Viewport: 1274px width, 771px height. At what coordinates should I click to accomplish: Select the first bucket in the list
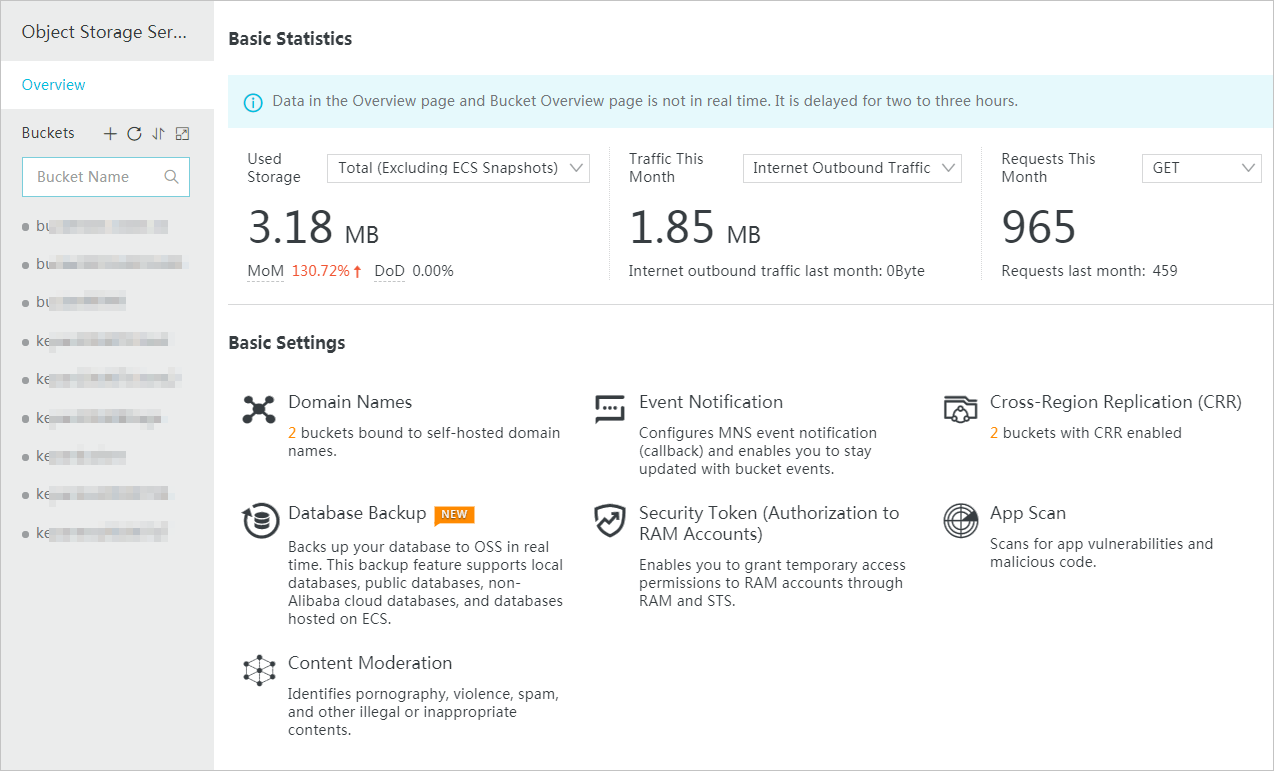pos(100,226)
